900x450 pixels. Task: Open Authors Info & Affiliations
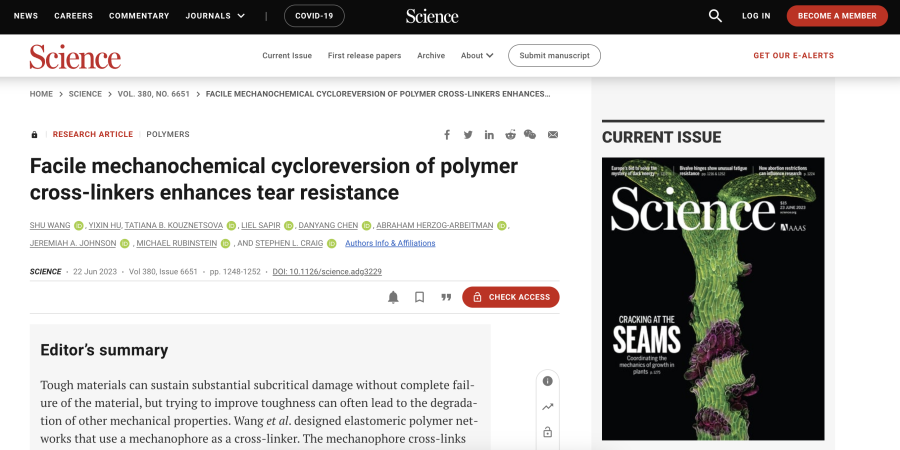click(390, 243)
